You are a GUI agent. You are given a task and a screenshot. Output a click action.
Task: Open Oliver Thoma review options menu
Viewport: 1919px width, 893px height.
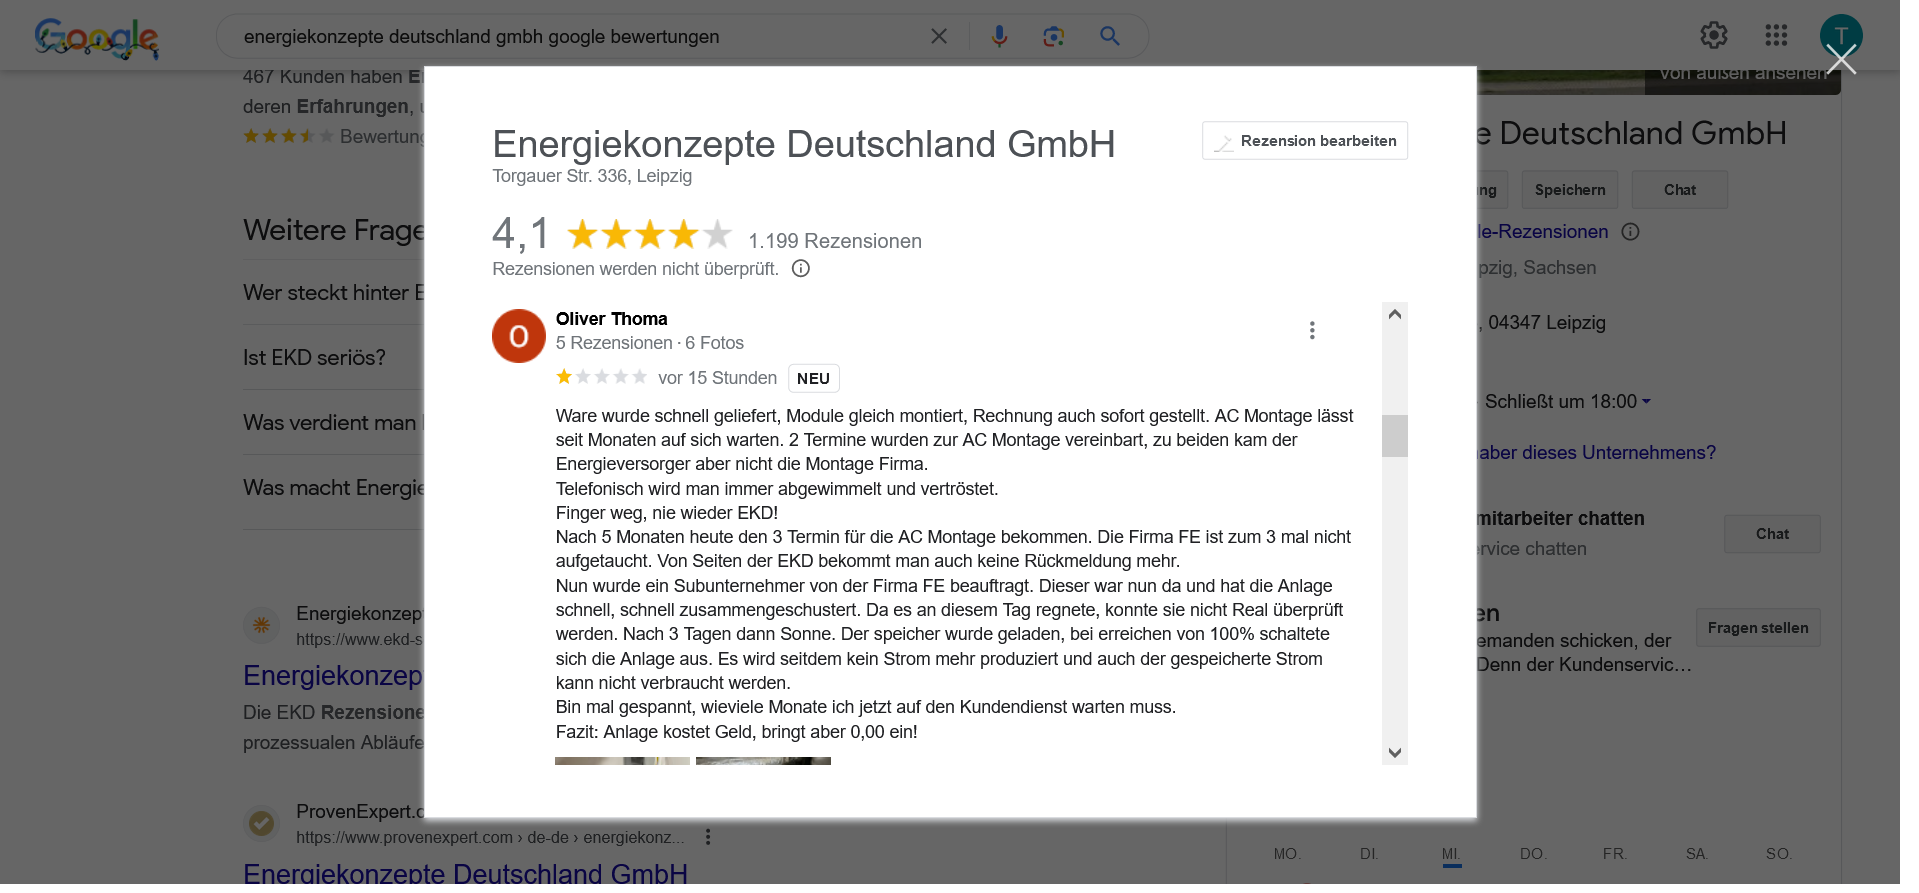click(x=1312, y=330)
